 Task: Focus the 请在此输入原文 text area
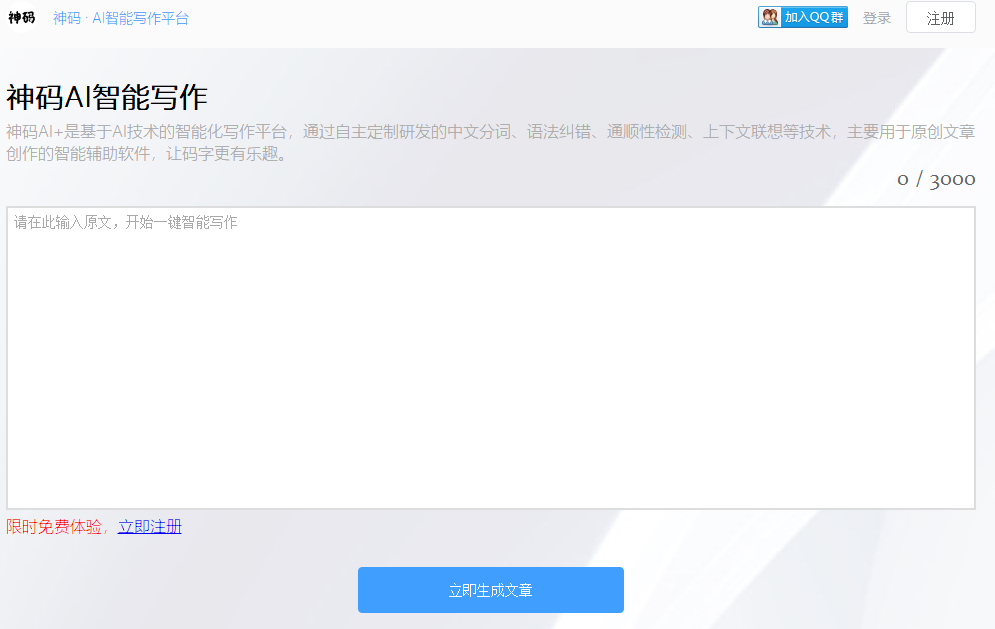[x=491, y=358]
